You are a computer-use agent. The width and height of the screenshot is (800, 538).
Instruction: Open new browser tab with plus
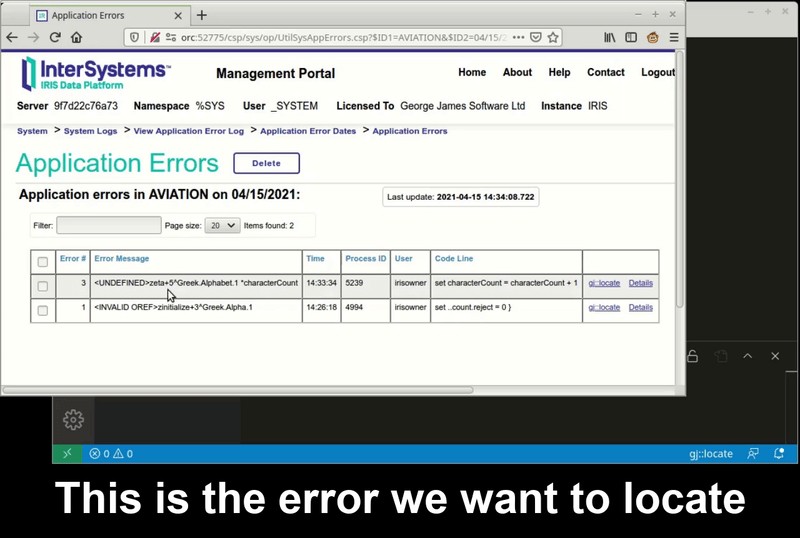point(201,15)
